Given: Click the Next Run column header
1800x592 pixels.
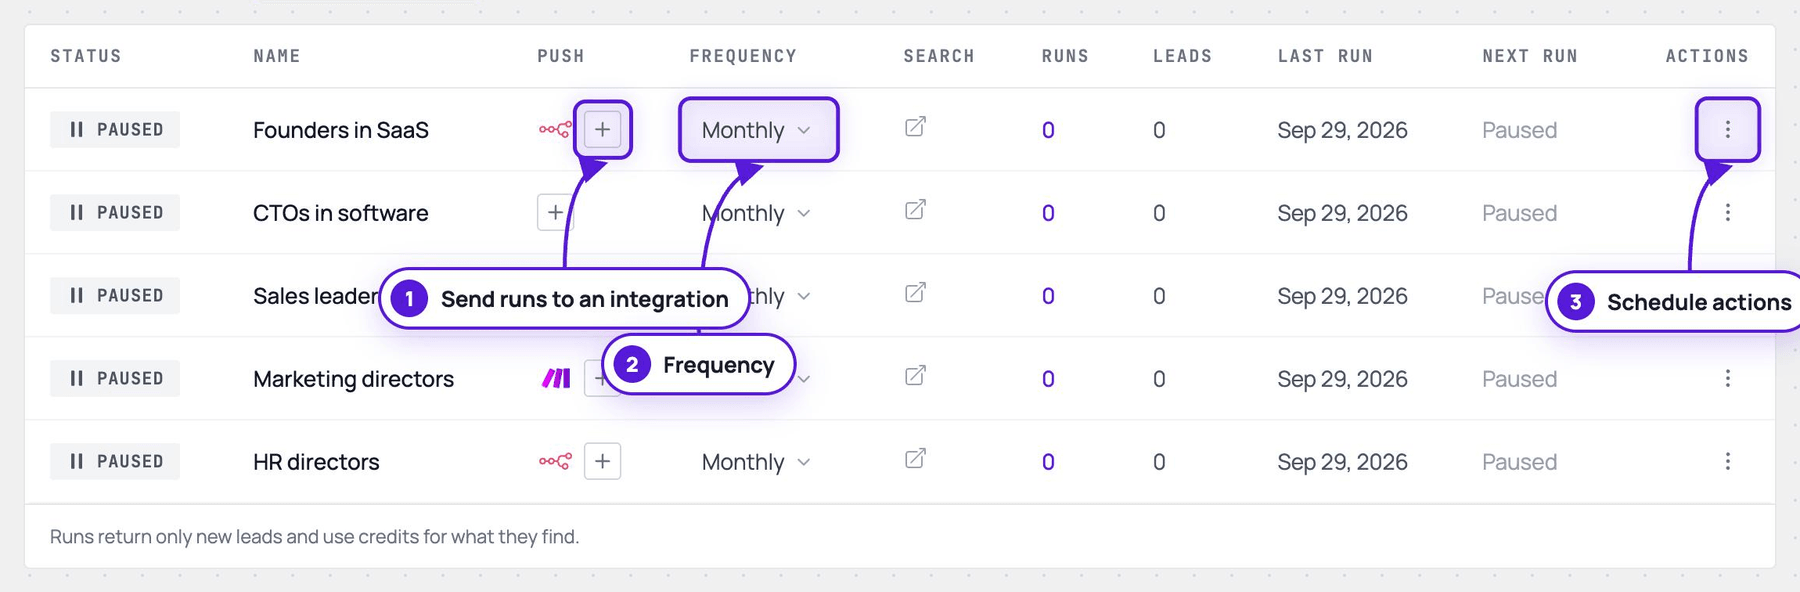Looking at the screenshot, I should pyautogui.click(x=1530, y=56).
